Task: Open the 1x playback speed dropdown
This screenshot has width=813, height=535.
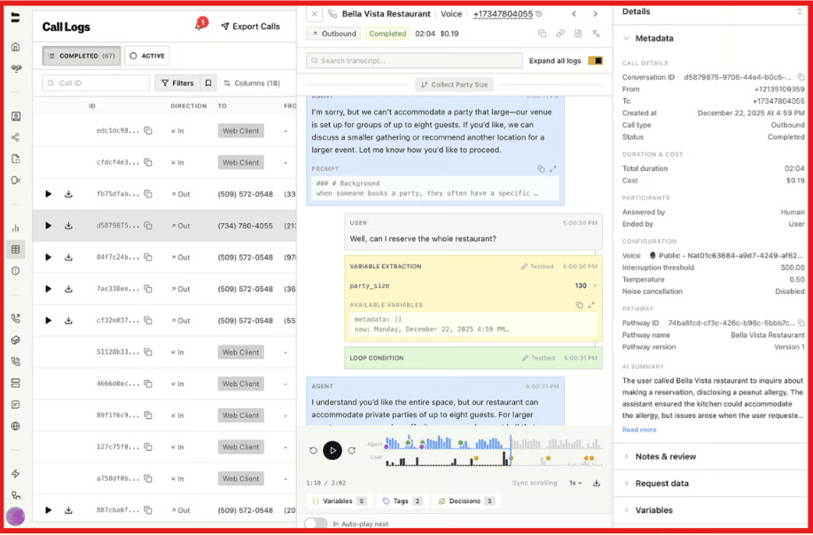Action: [576, 483]
